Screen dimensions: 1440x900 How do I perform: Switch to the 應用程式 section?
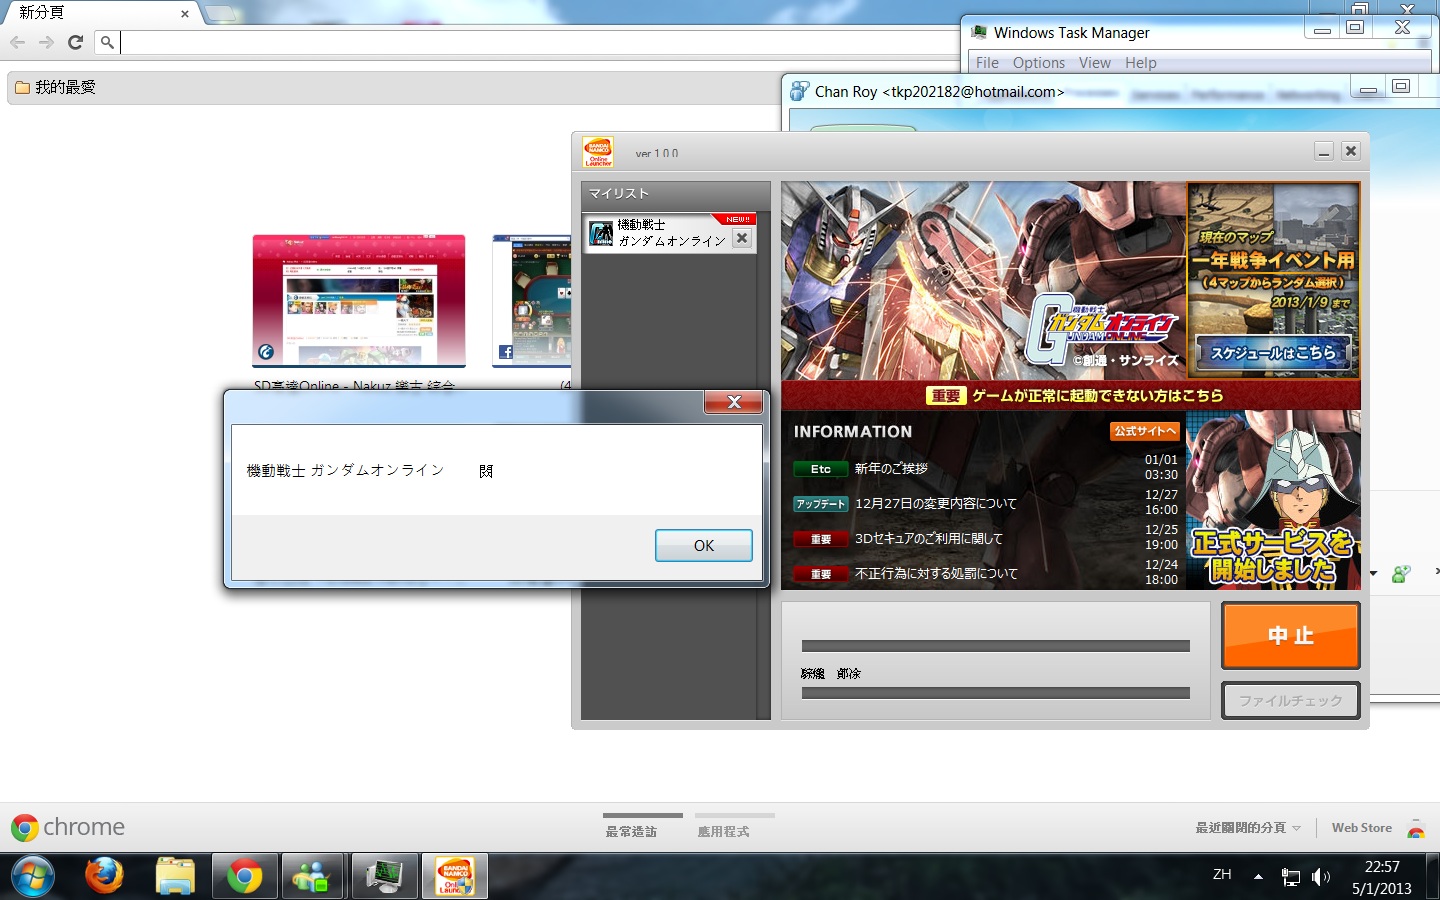(x=723, y=831)
